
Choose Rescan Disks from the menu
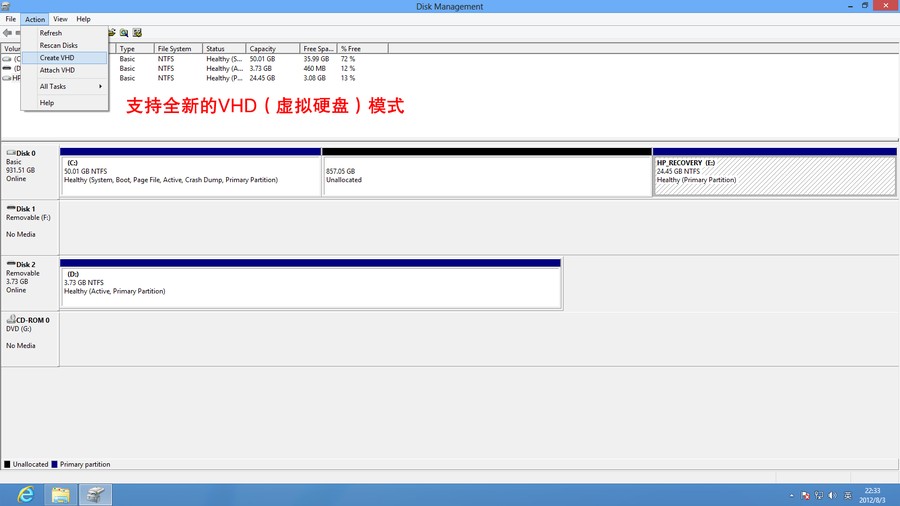click(58, 45)
